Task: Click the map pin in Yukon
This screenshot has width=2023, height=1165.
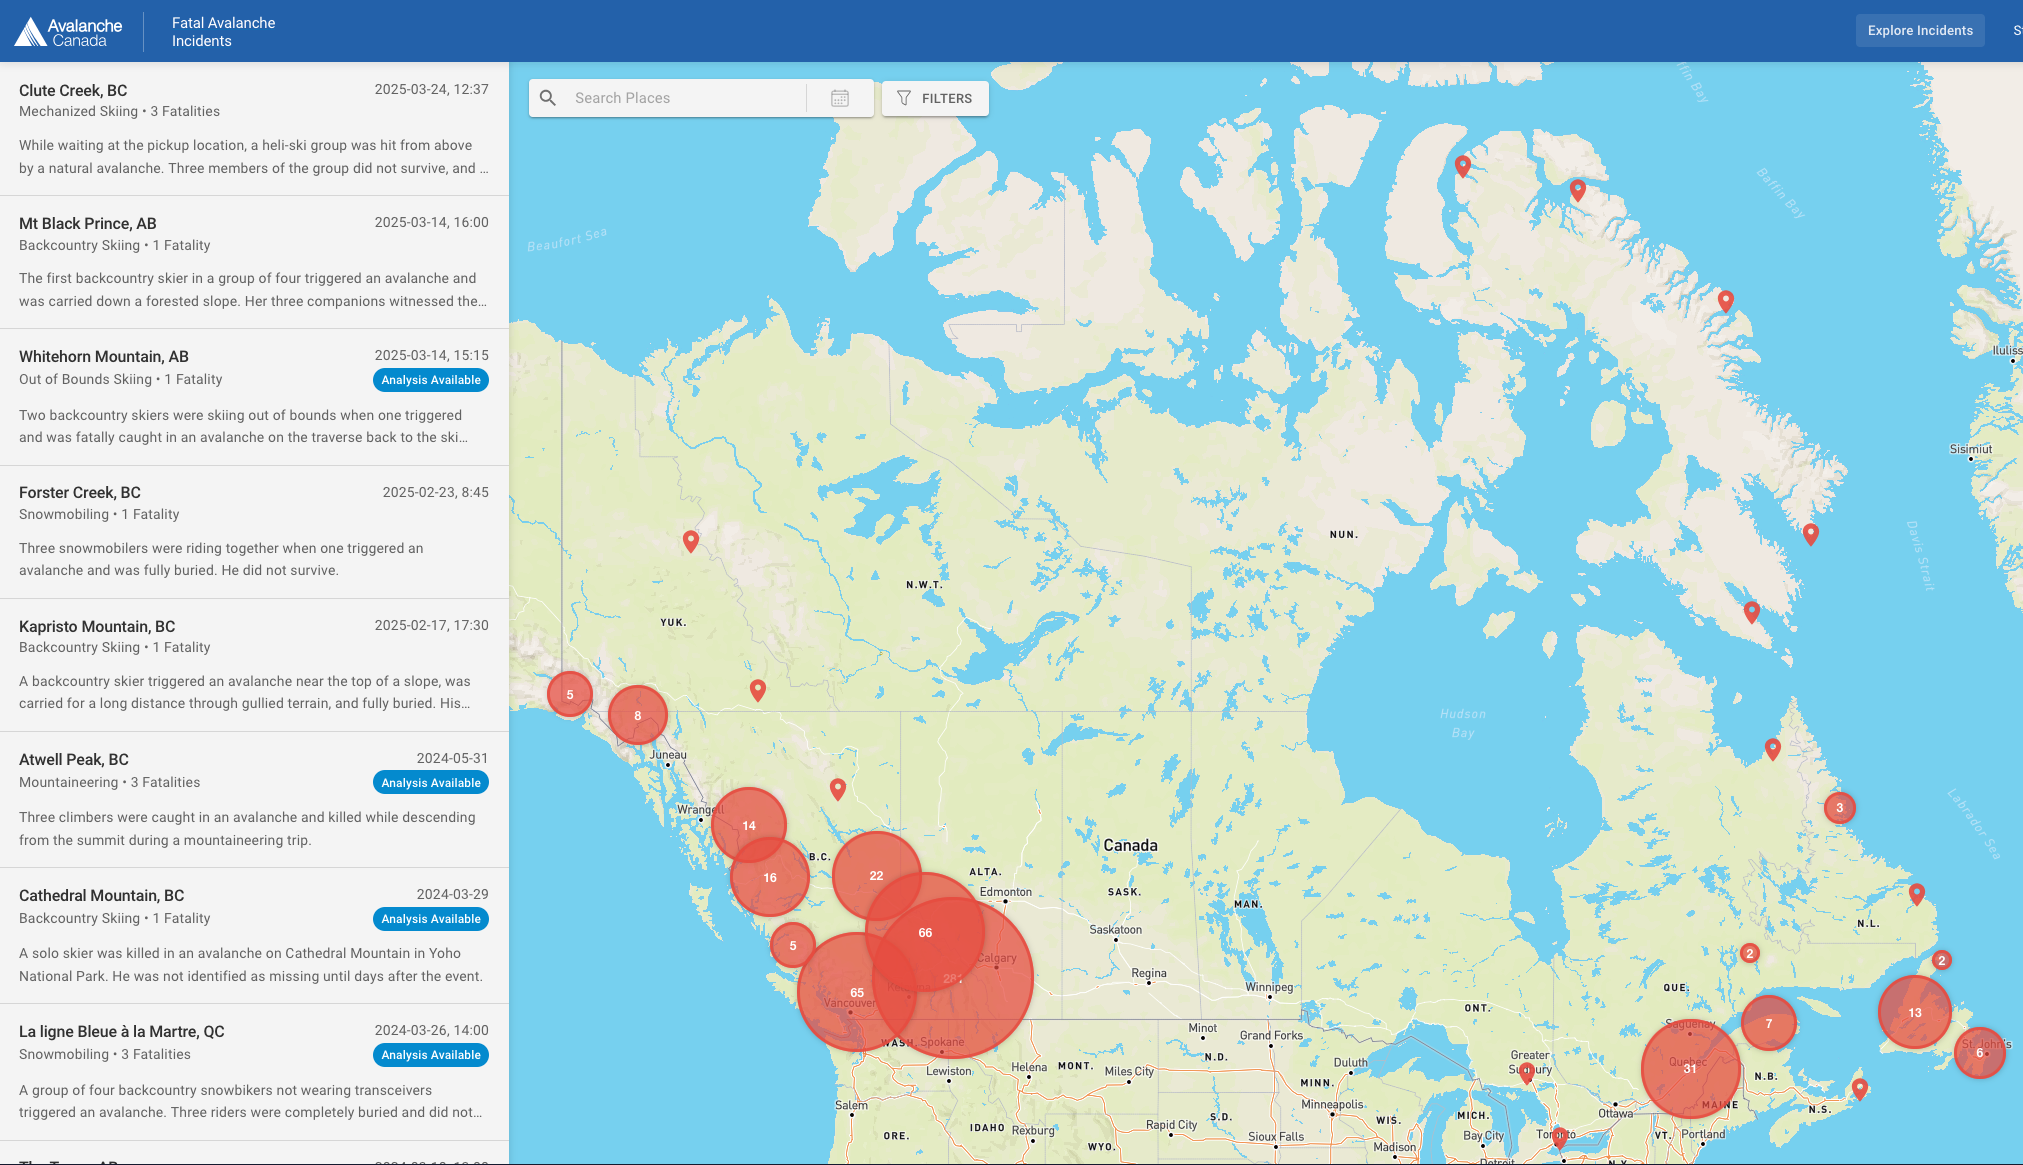Action: coord(691,540)
